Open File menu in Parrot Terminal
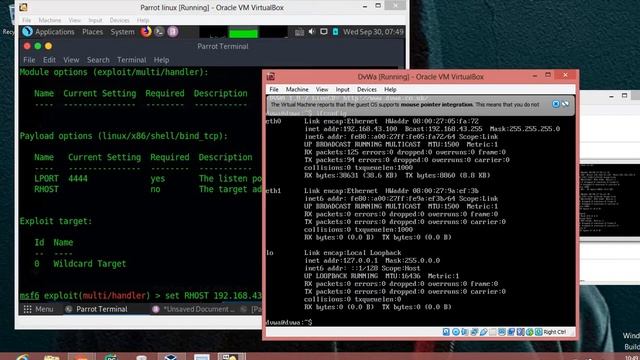Viewport: 640px width, 360px height. click(29, 60)
